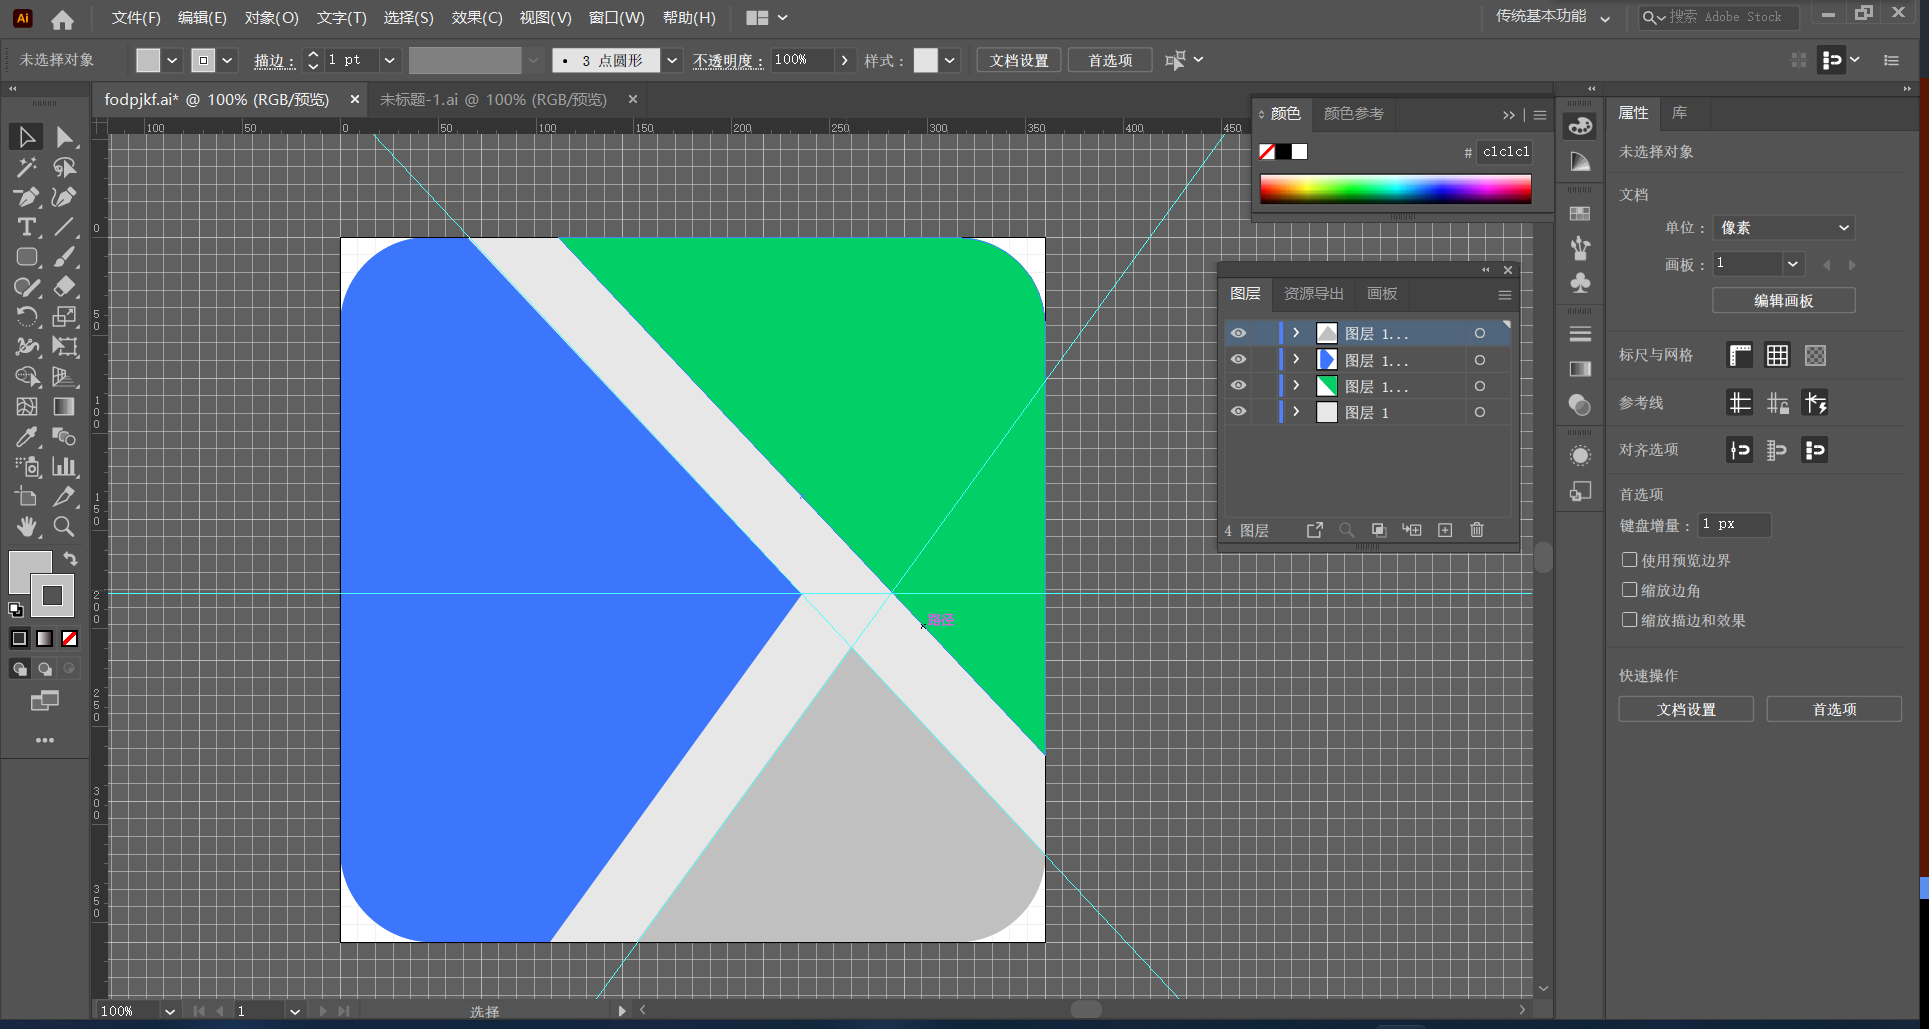Choose the Eraser tool

(65, 287)
